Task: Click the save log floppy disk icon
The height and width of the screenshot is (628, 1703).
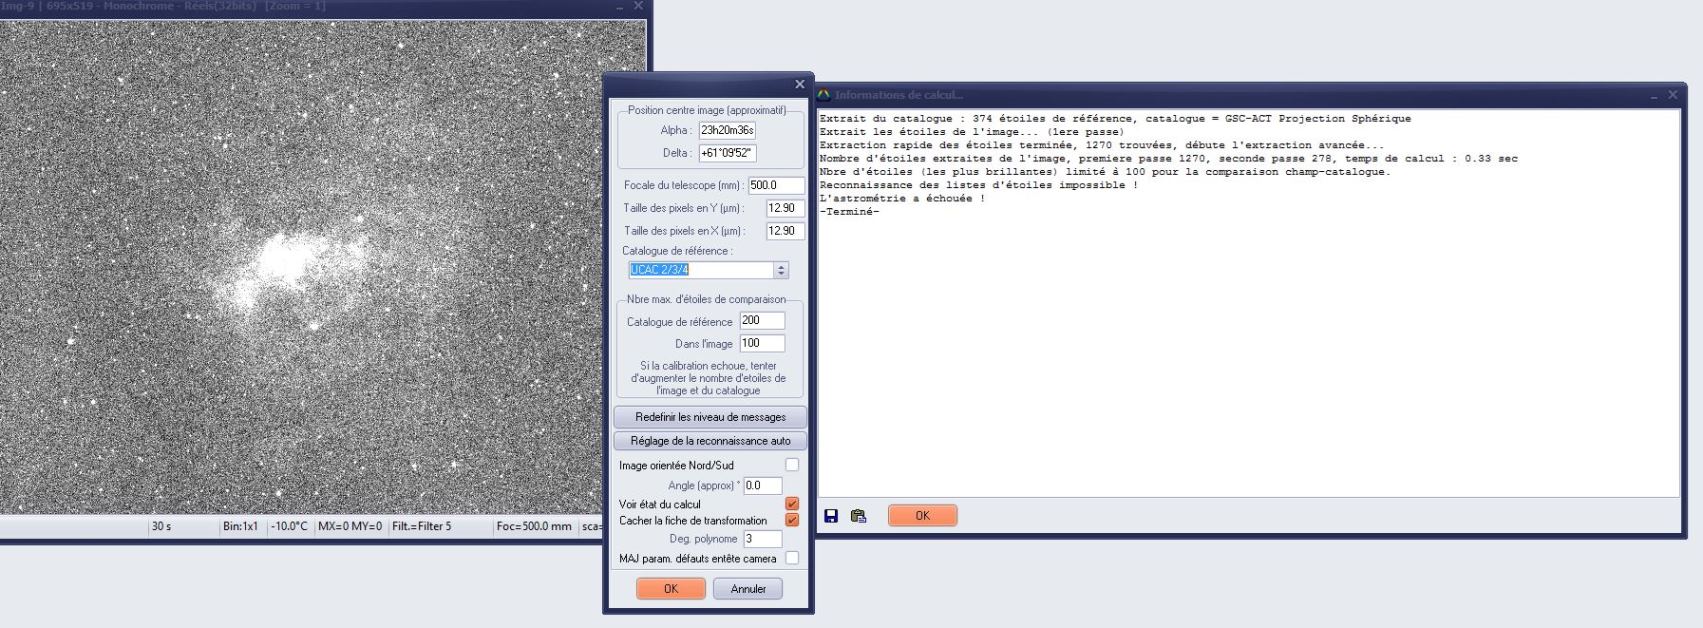Action: pos(831,516)
